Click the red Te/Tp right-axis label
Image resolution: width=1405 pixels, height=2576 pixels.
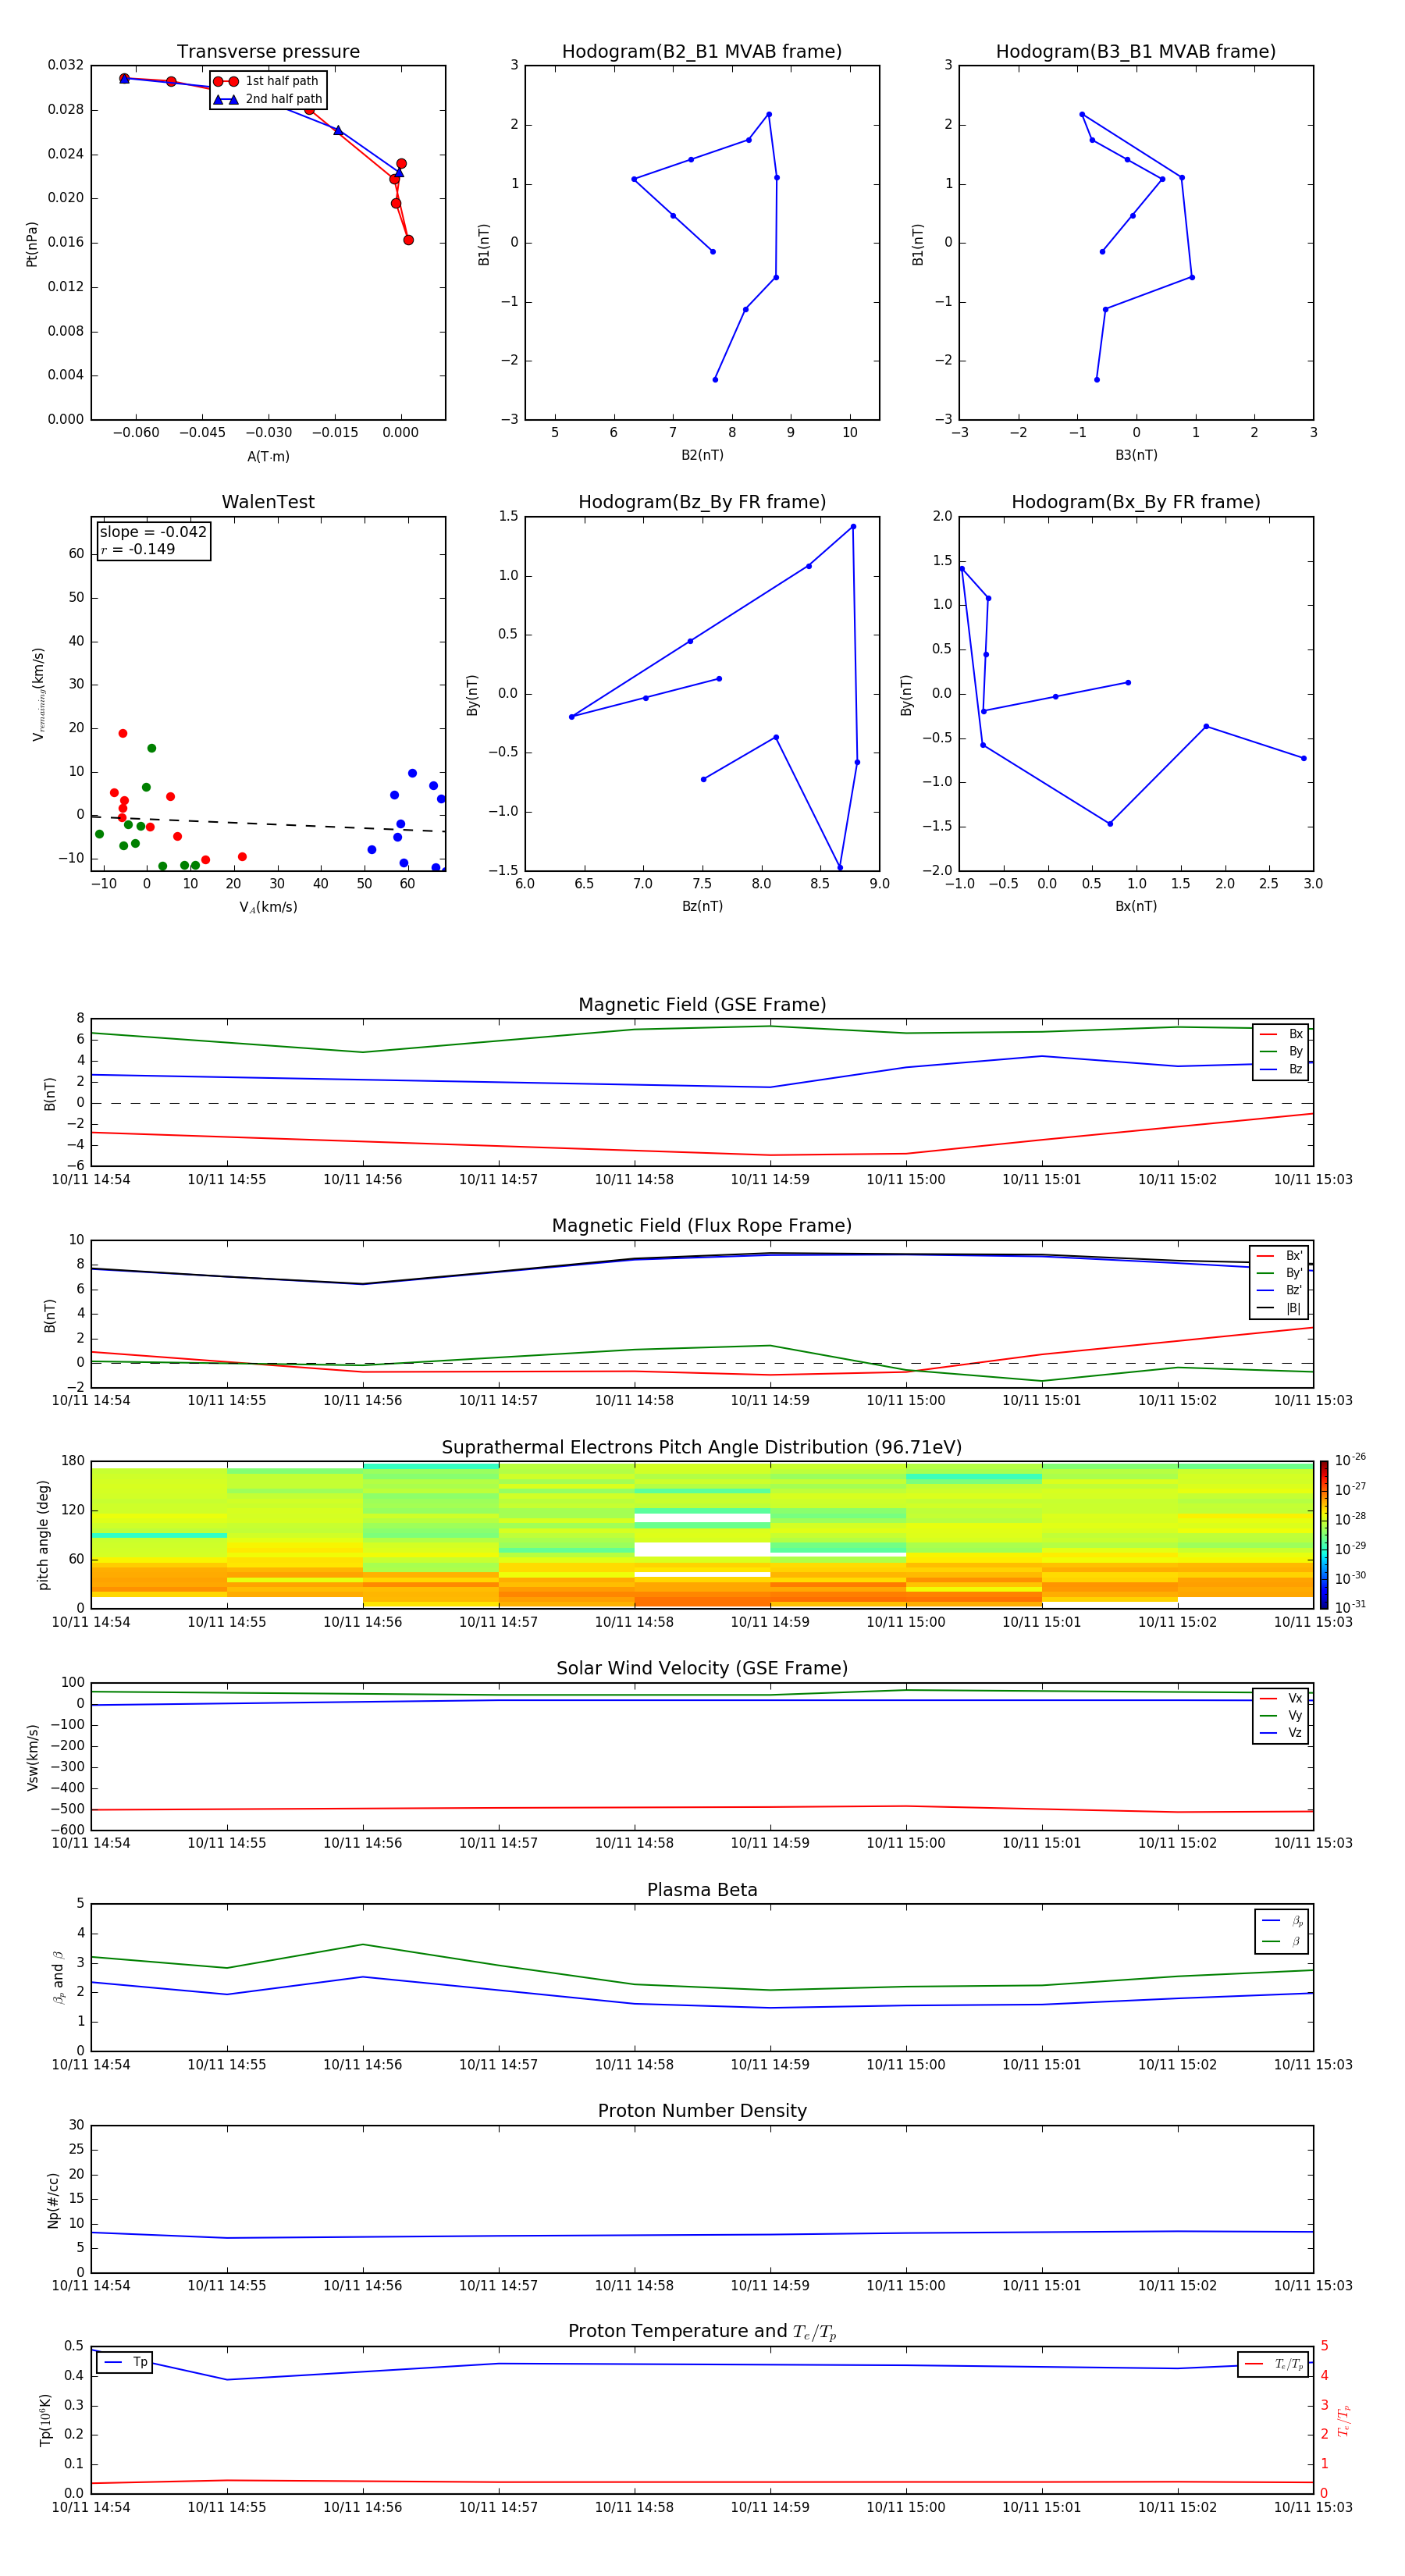click(x=1343, y=2420)
